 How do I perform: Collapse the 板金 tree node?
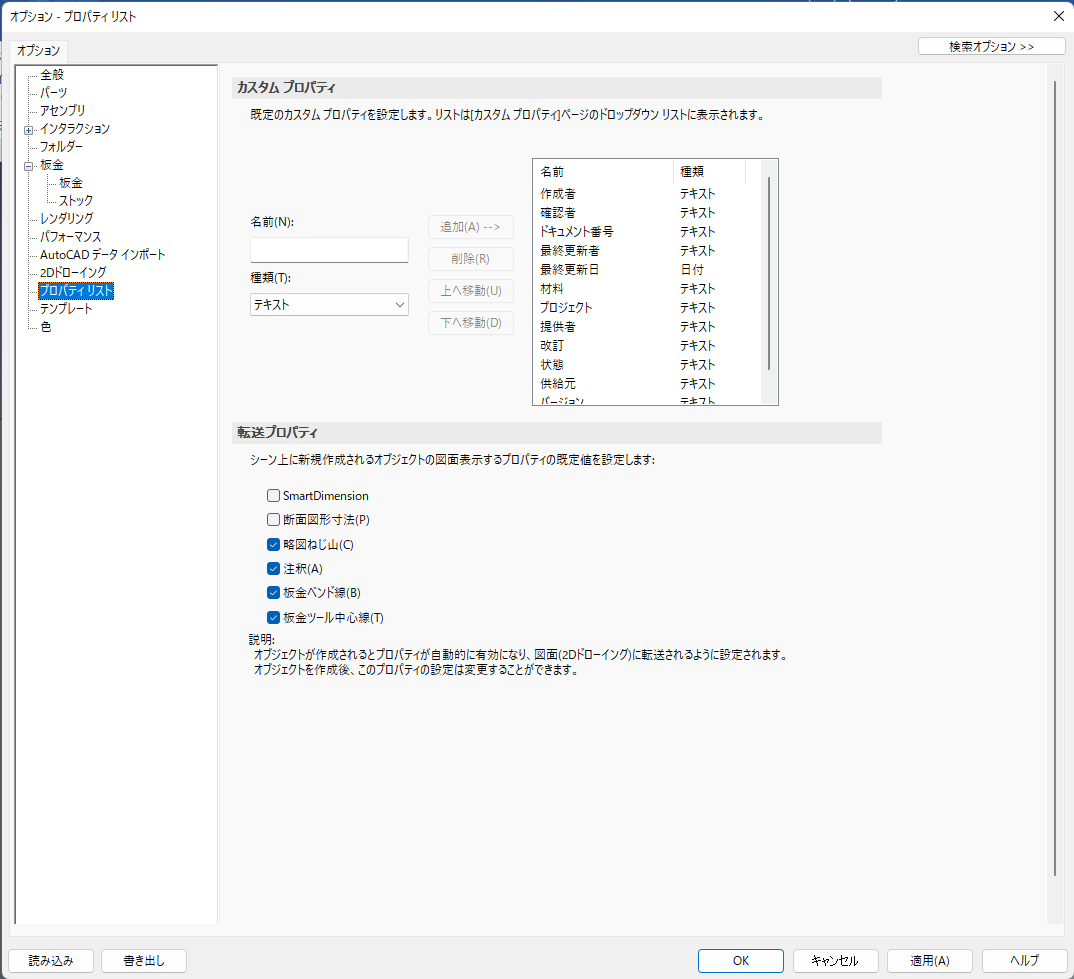coord(28,165)
